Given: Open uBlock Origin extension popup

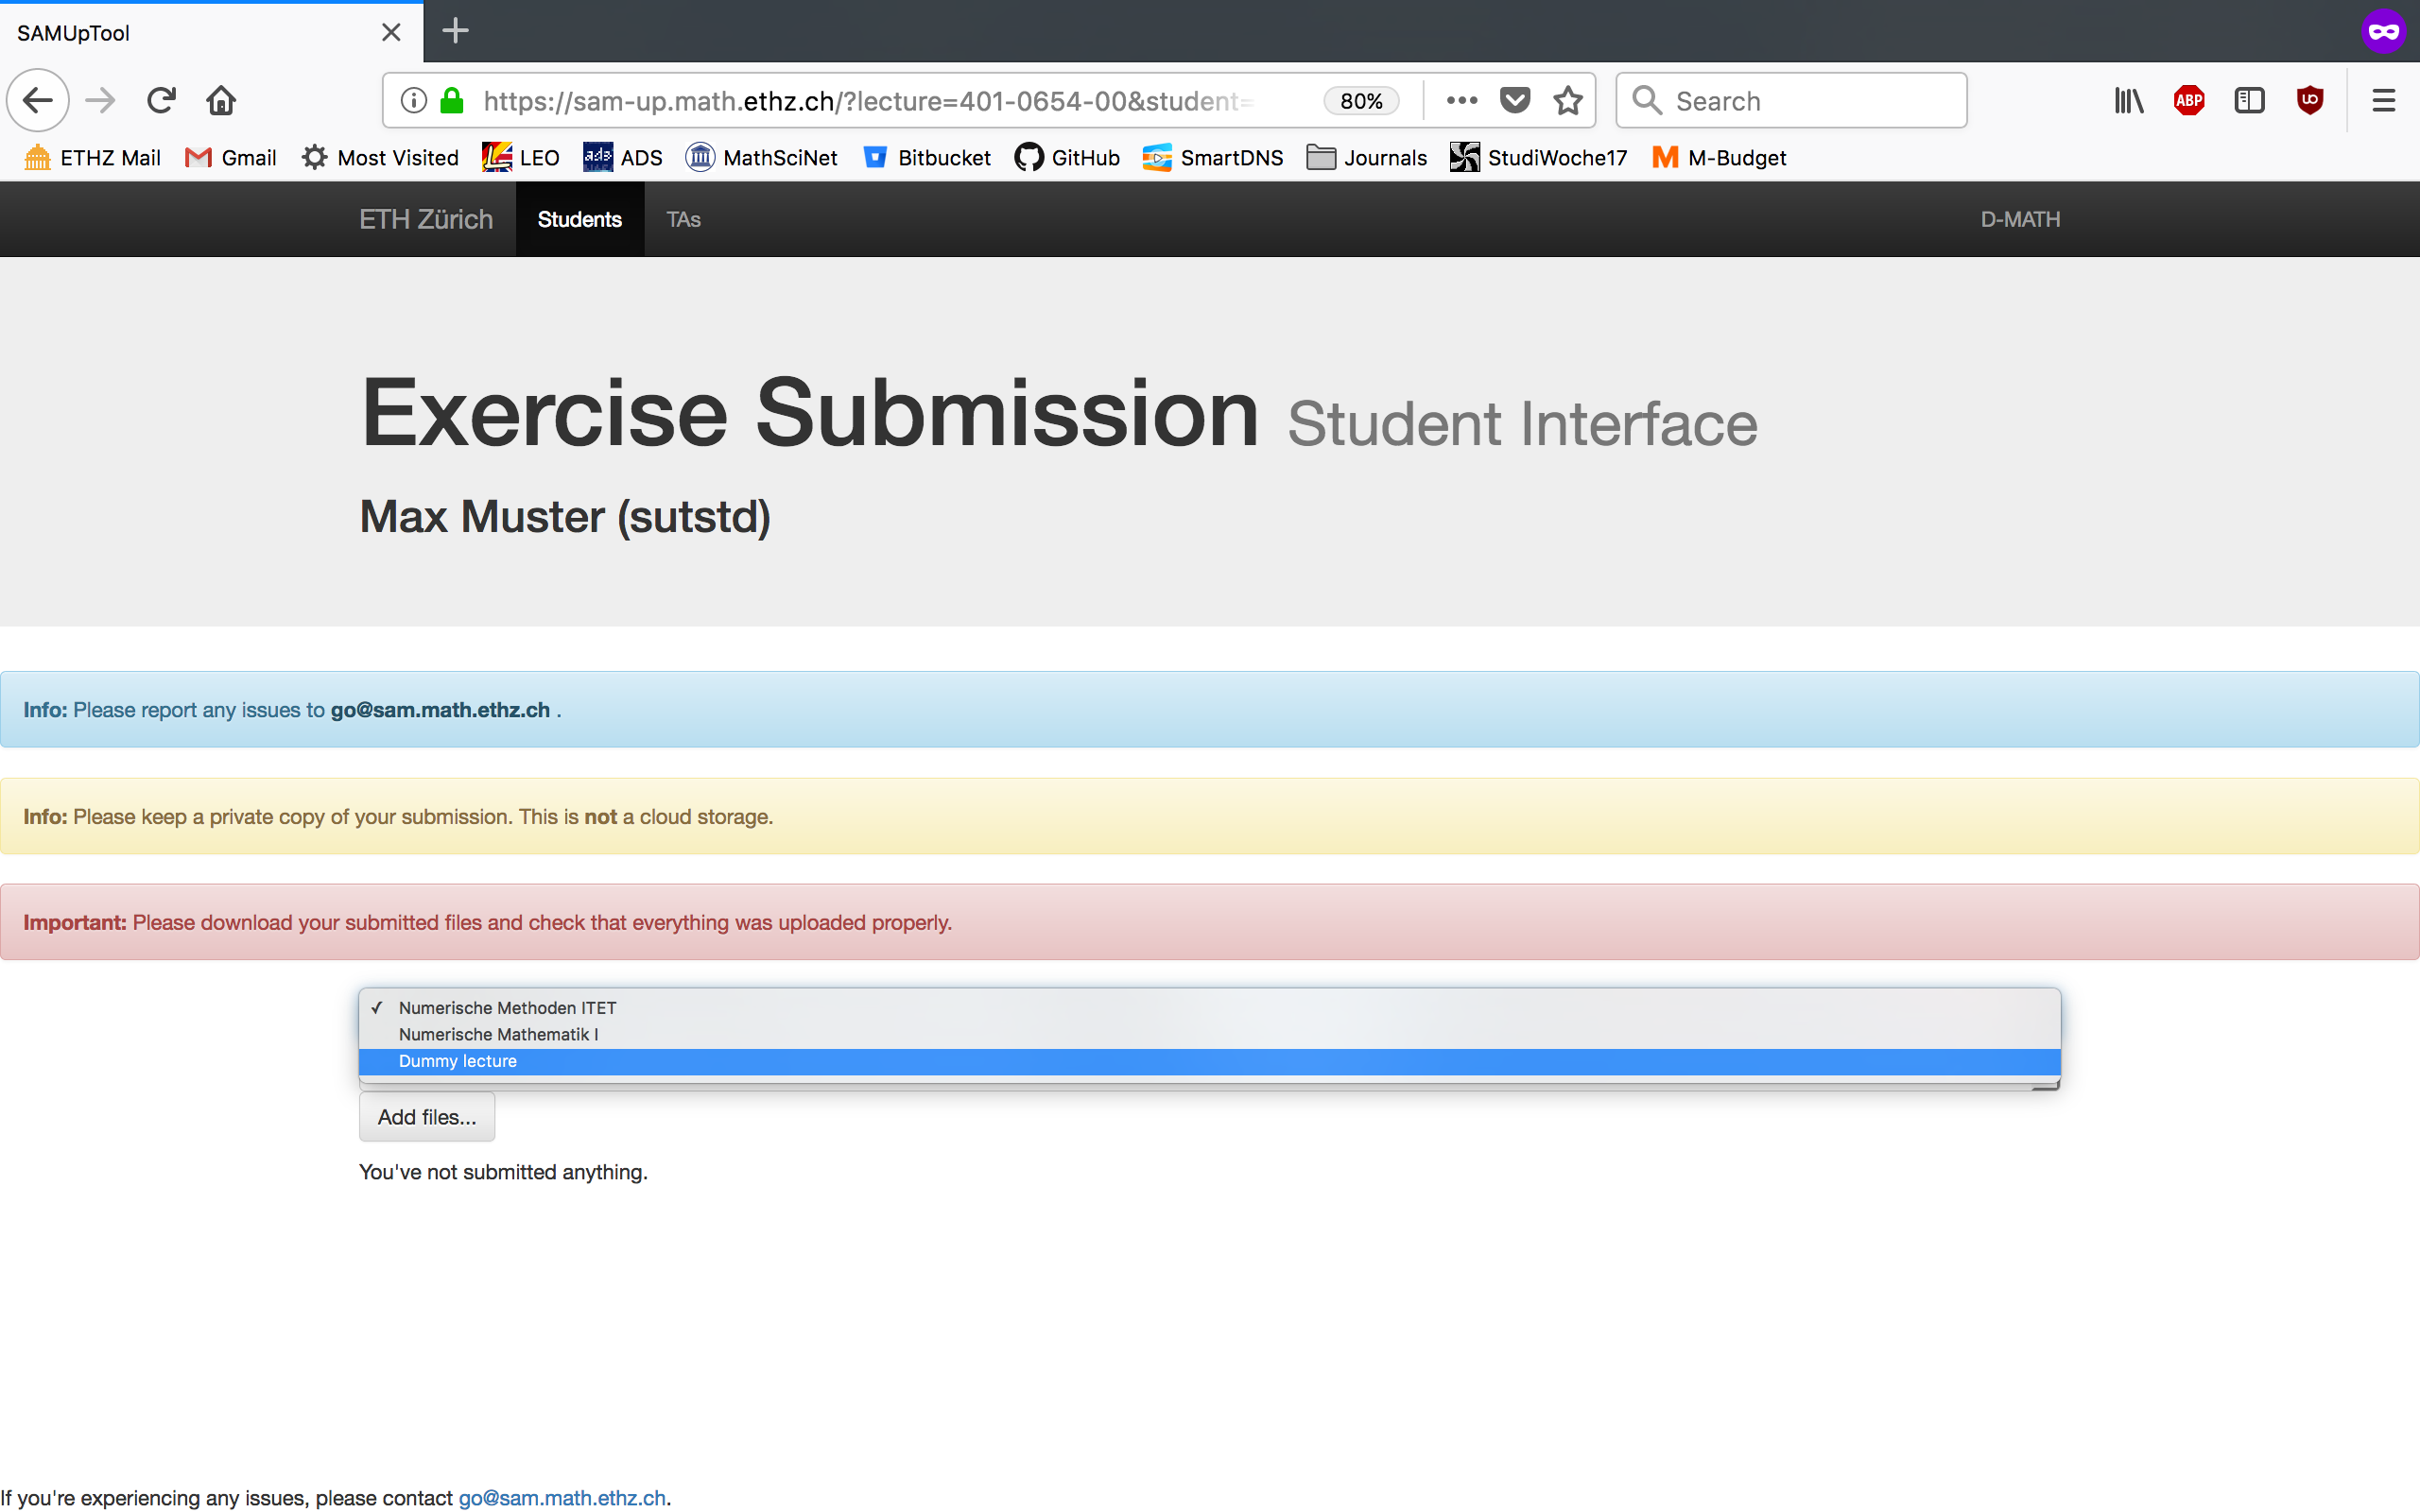Looking at the screenshot, I should point(2309,100).
